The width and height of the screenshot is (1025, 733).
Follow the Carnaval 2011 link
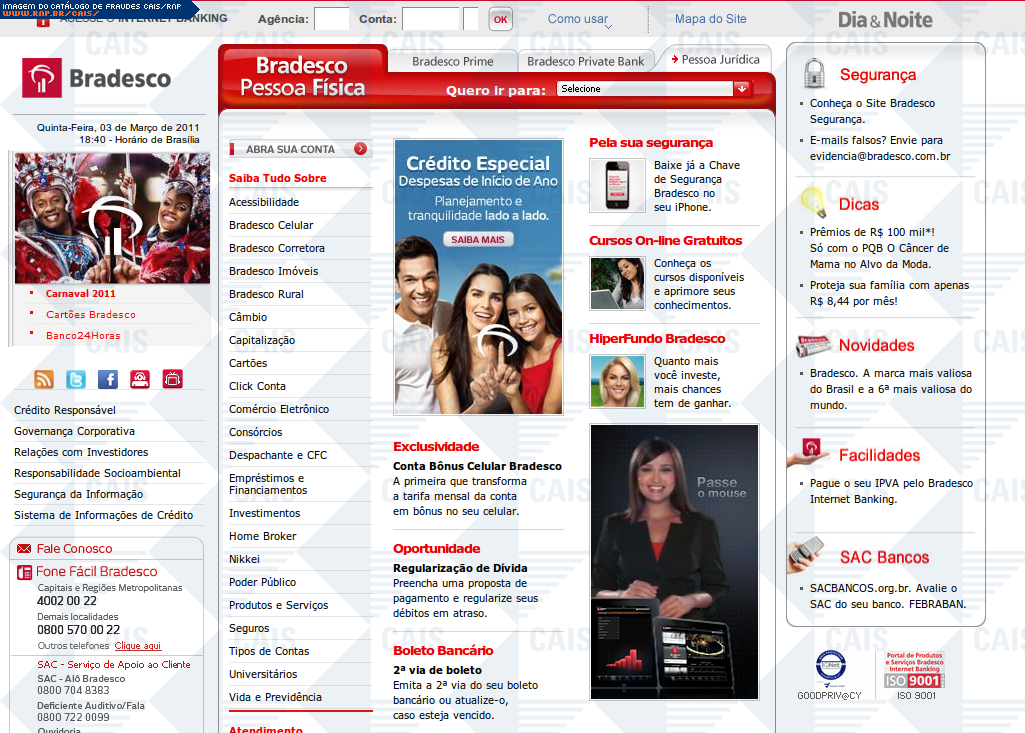[x=81, y=293]
